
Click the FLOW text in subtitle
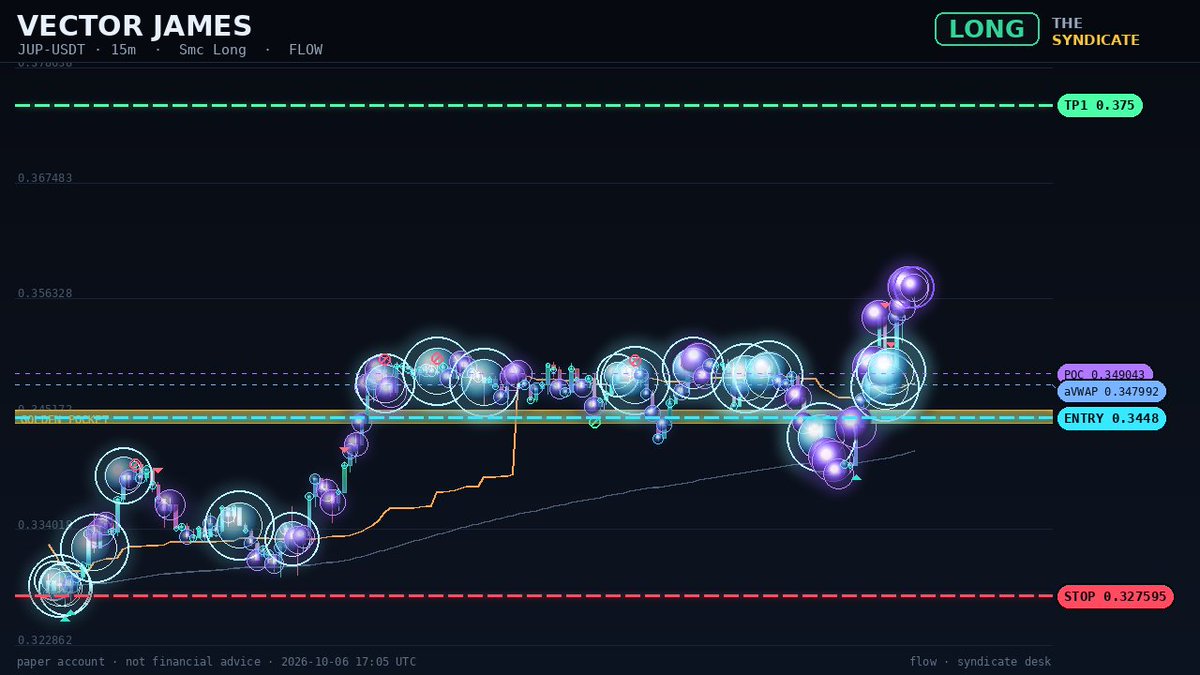[x=306, y=50]
